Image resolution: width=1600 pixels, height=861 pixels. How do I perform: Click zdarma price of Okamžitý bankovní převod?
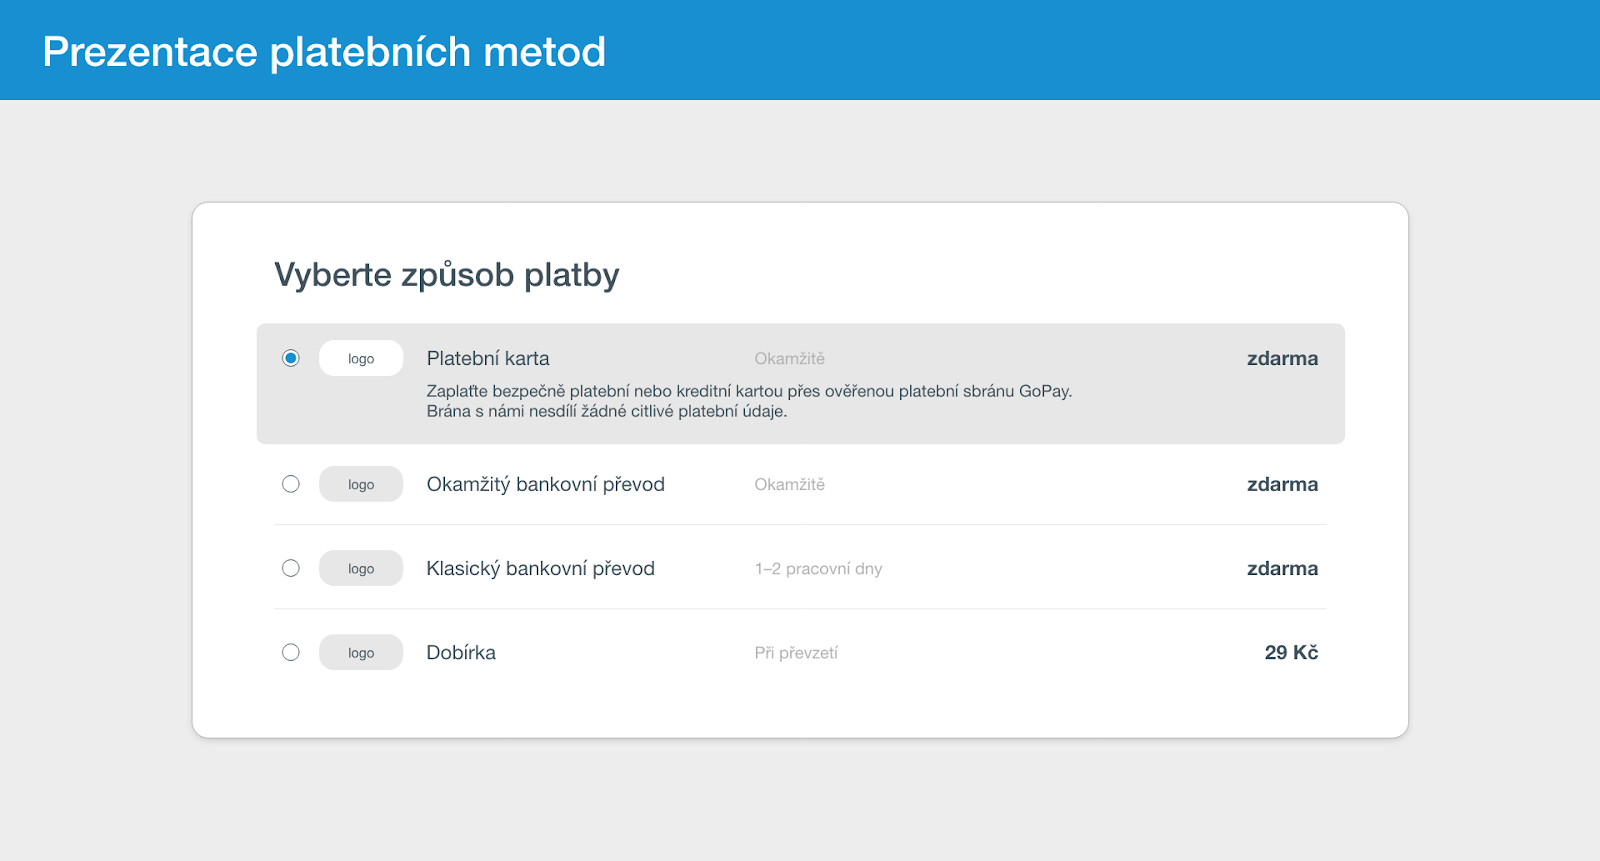click(1282, 484)
